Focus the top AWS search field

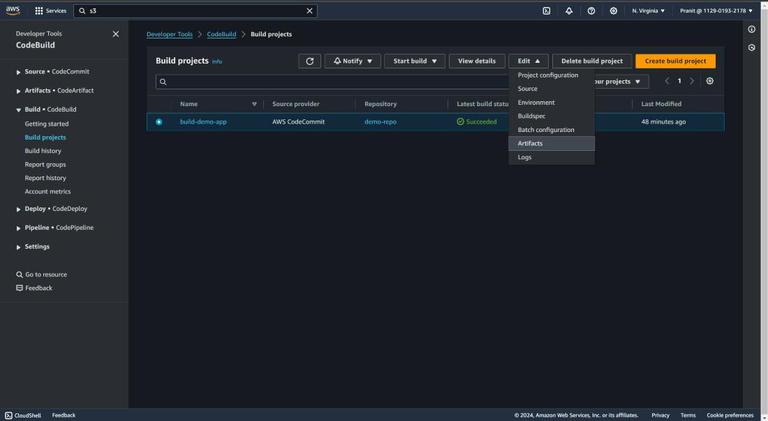(x=195, y=11)
